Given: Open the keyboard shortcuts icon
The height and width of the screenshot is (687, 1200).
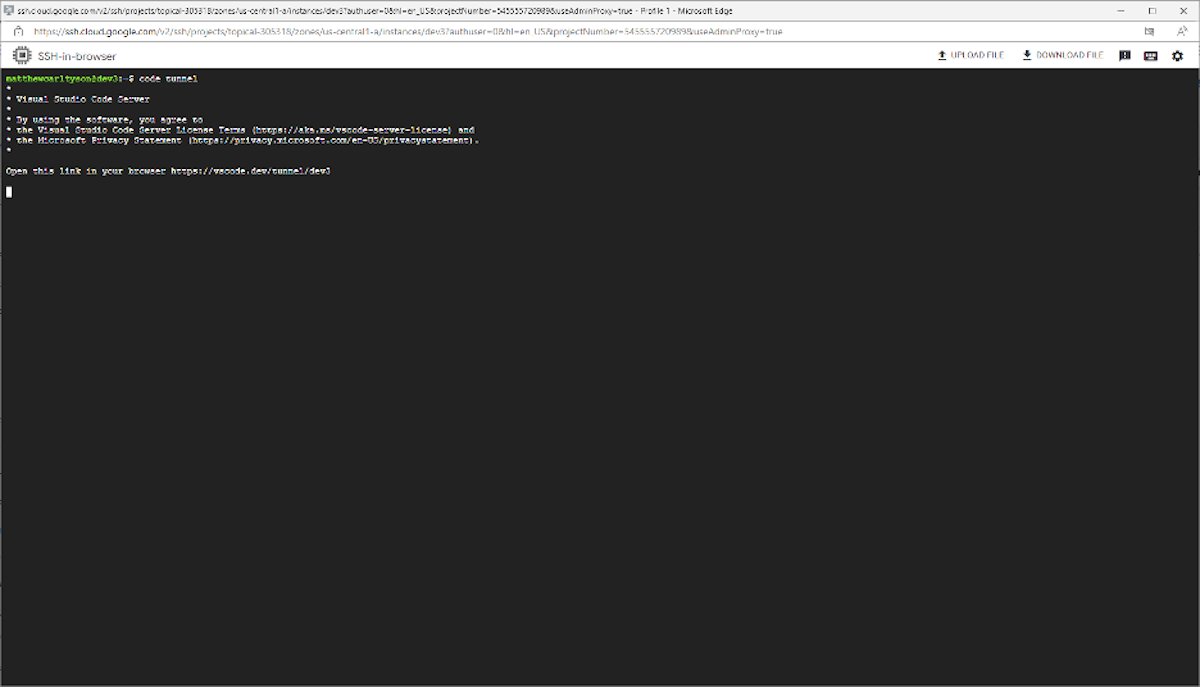Looking at the screenshot, I should click(1150, 56).
